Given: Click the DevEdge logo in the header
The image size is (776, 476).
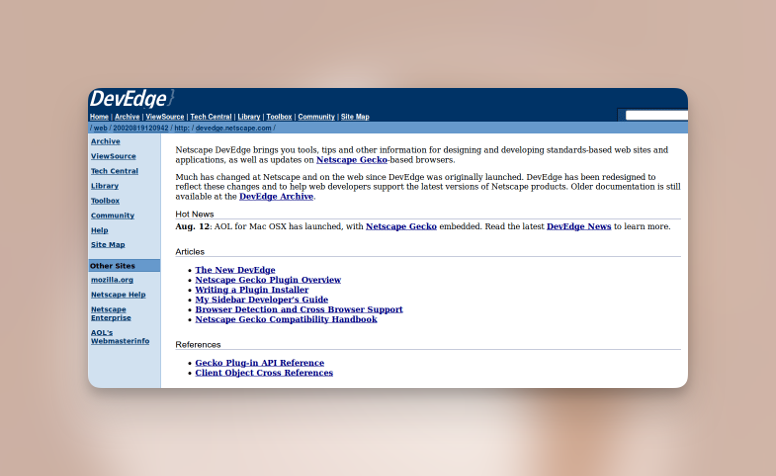Looking at the screenshot, I should pyautogui.click(x=131, y=99).
